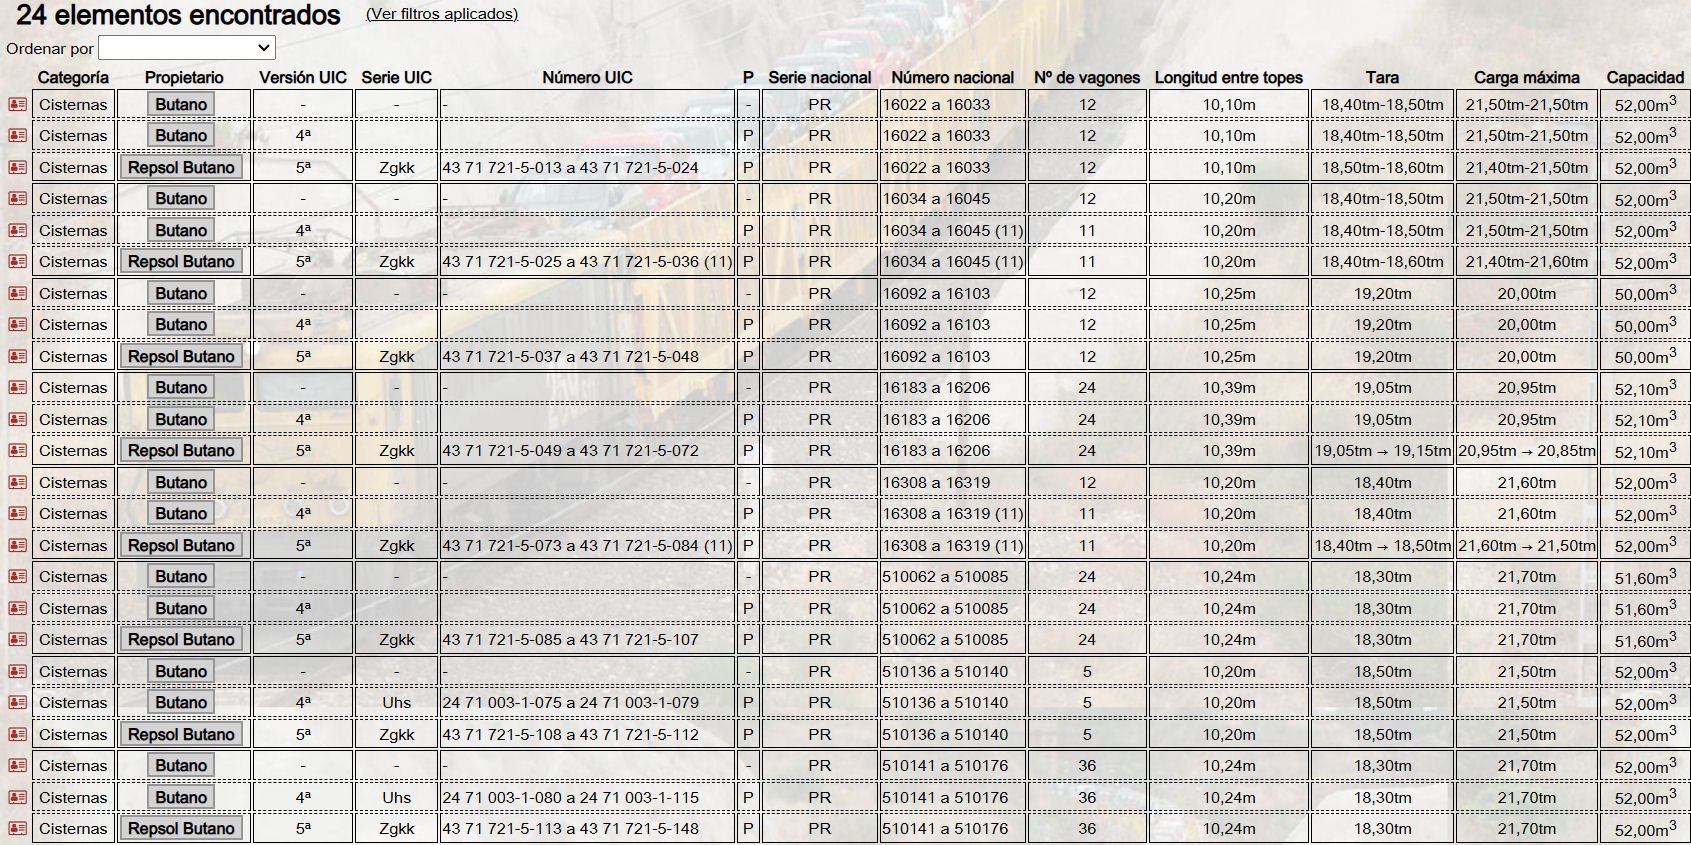The width and height of the screenshot is (1691, 845).
Task: Click Repsol Butano button in 43 71 721-5-108 row
Action: 181,734
